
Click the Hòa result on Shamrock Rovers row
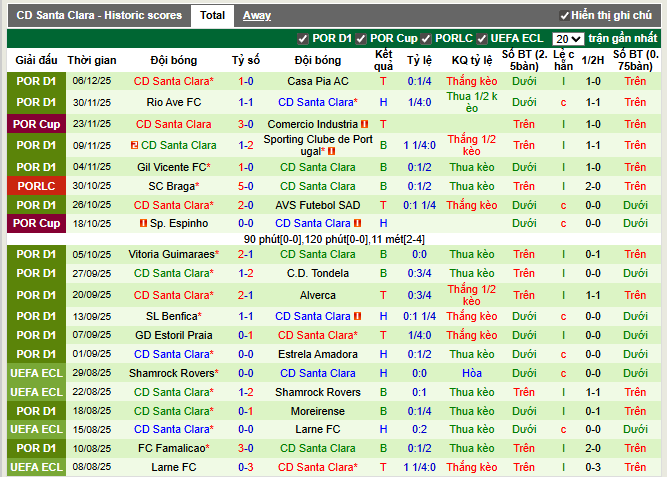(x=472, y=374)
